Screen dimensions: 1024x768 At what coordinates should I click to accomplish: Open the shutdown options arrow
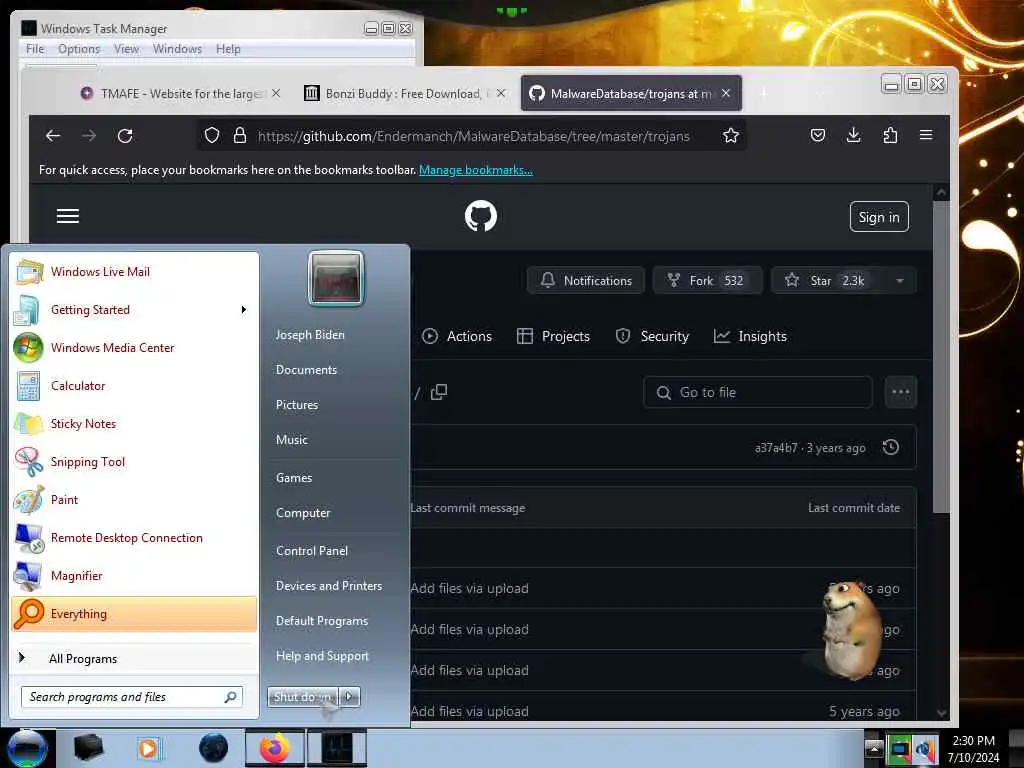pos(349,697)
